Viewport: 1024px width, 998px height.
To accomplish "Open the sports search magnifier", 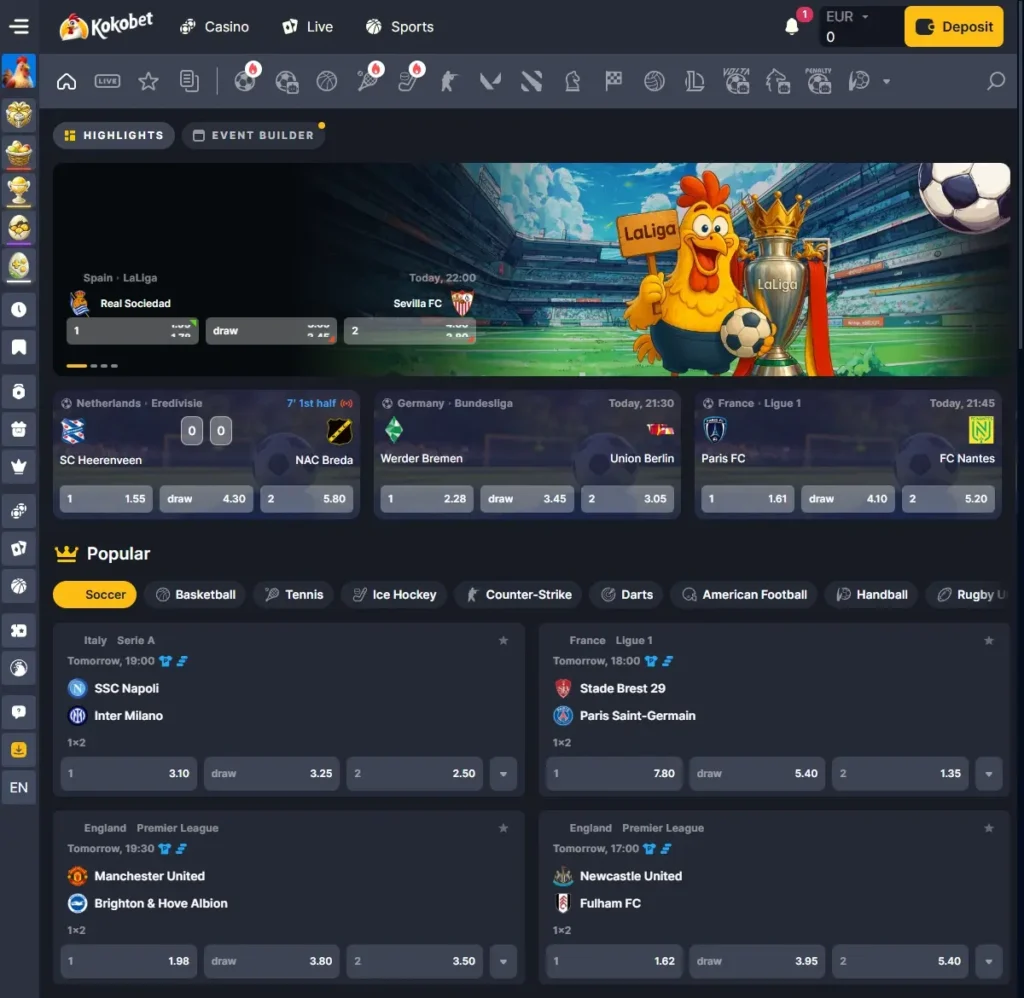I will [x=995, y=81].
